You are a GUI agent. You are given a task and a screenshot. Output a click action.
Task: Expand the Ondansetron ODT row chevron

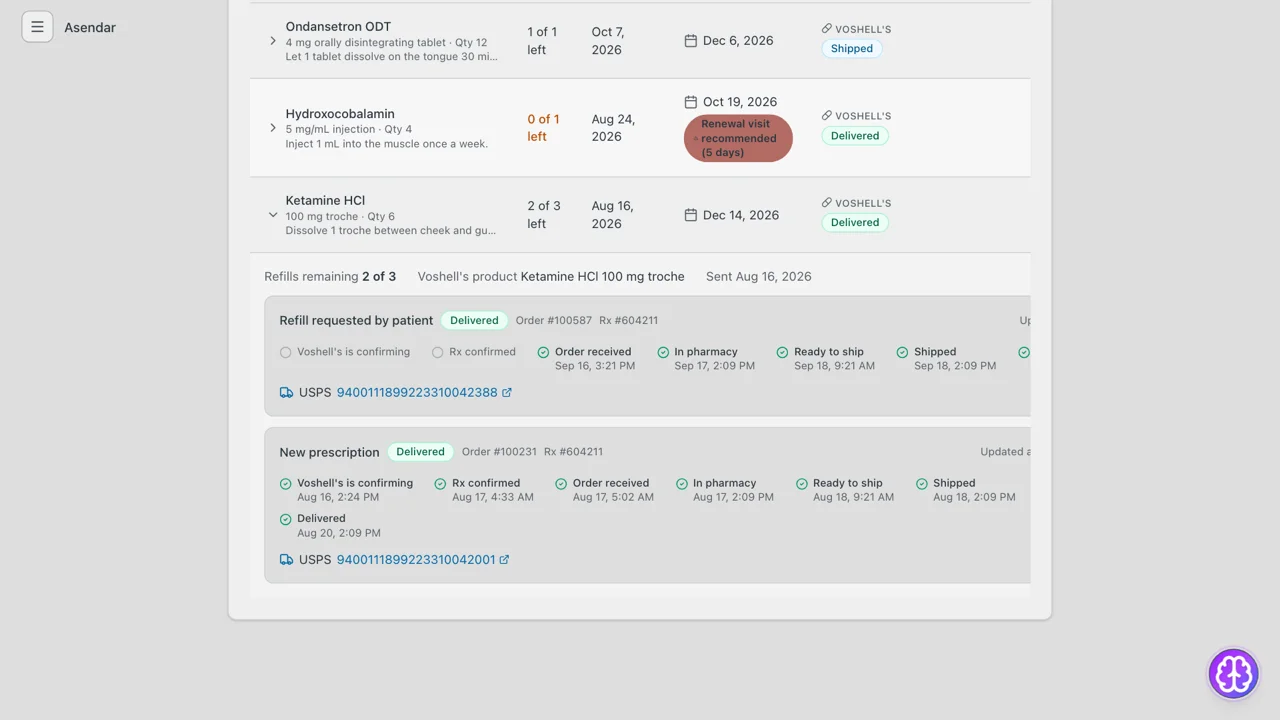[x=273, y=41]
